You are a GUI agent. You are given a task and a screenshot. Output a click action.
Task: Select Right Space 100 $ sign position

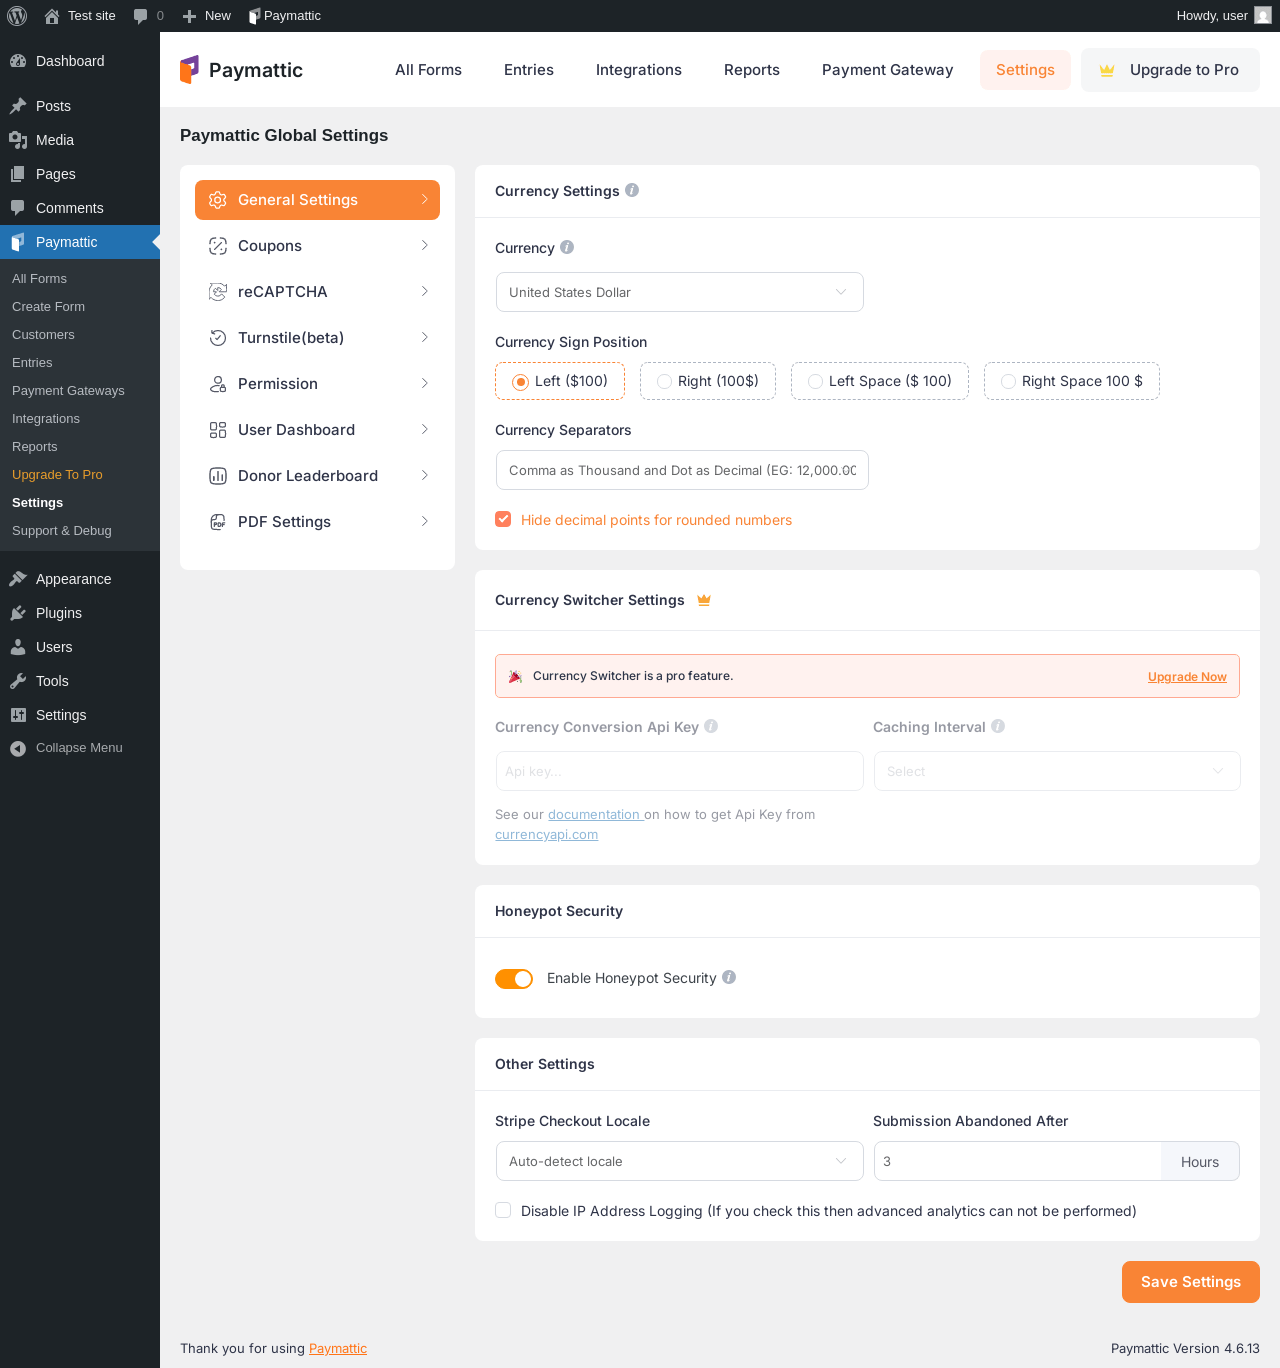(x=1072, y=381)
